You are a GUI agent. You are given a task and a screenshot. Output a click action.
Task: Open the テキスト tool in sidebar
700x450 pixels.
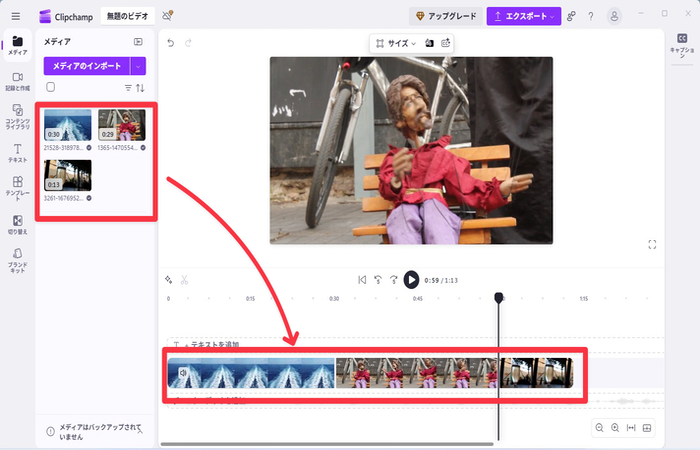[x=17, y=153]
